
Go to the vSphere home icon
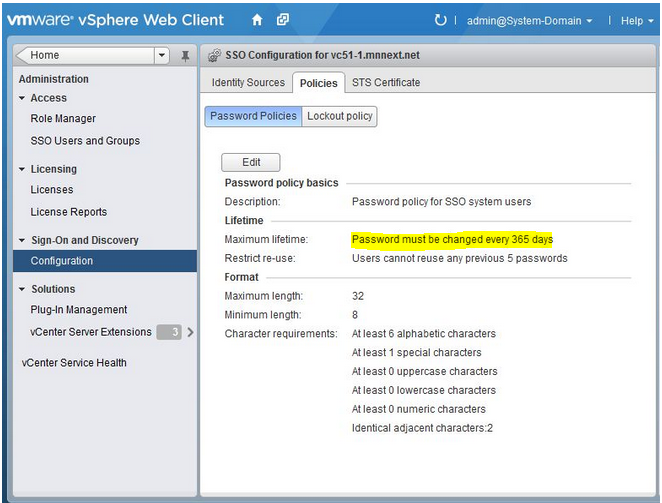(257, 20)
